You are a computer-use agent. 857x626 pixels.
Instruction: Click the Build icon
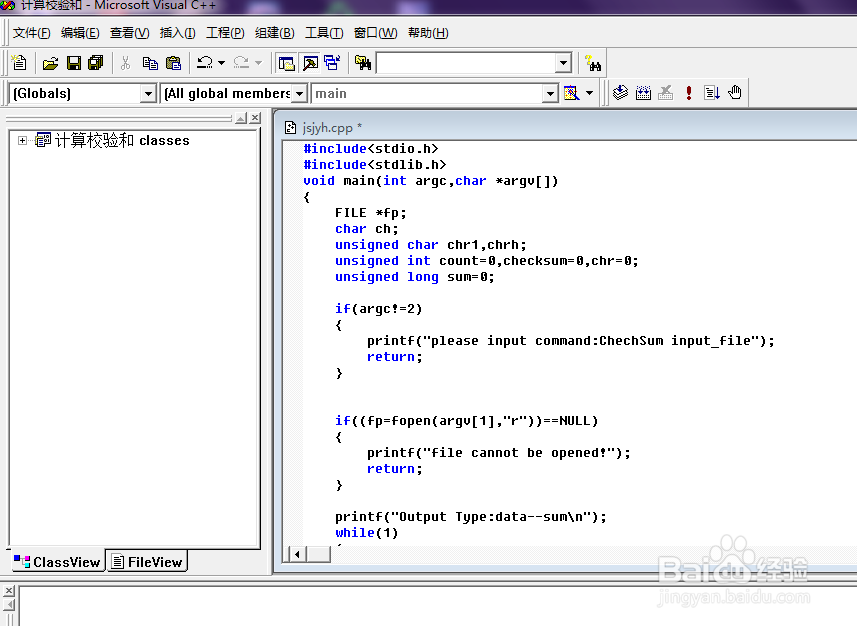643,93
